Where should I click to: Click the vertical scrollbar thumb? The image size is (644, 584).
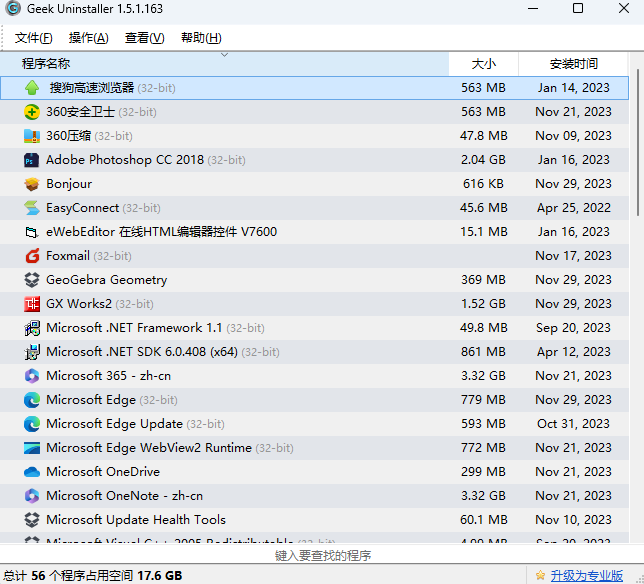click(638, 143)
